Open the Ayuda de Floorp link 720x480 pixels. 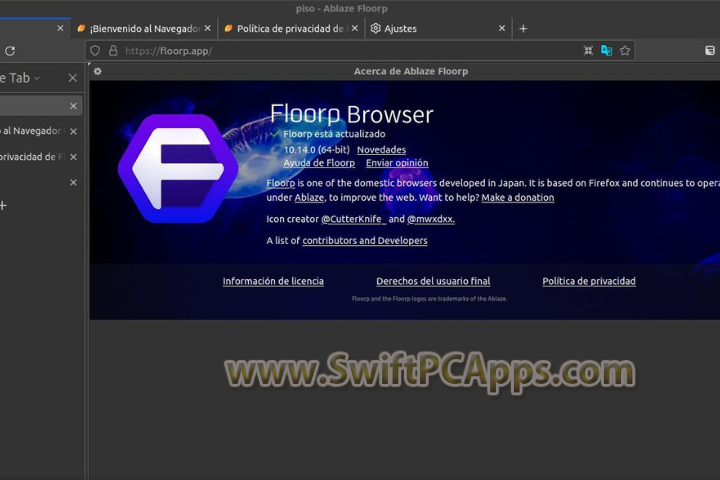[x=319, y=163]
